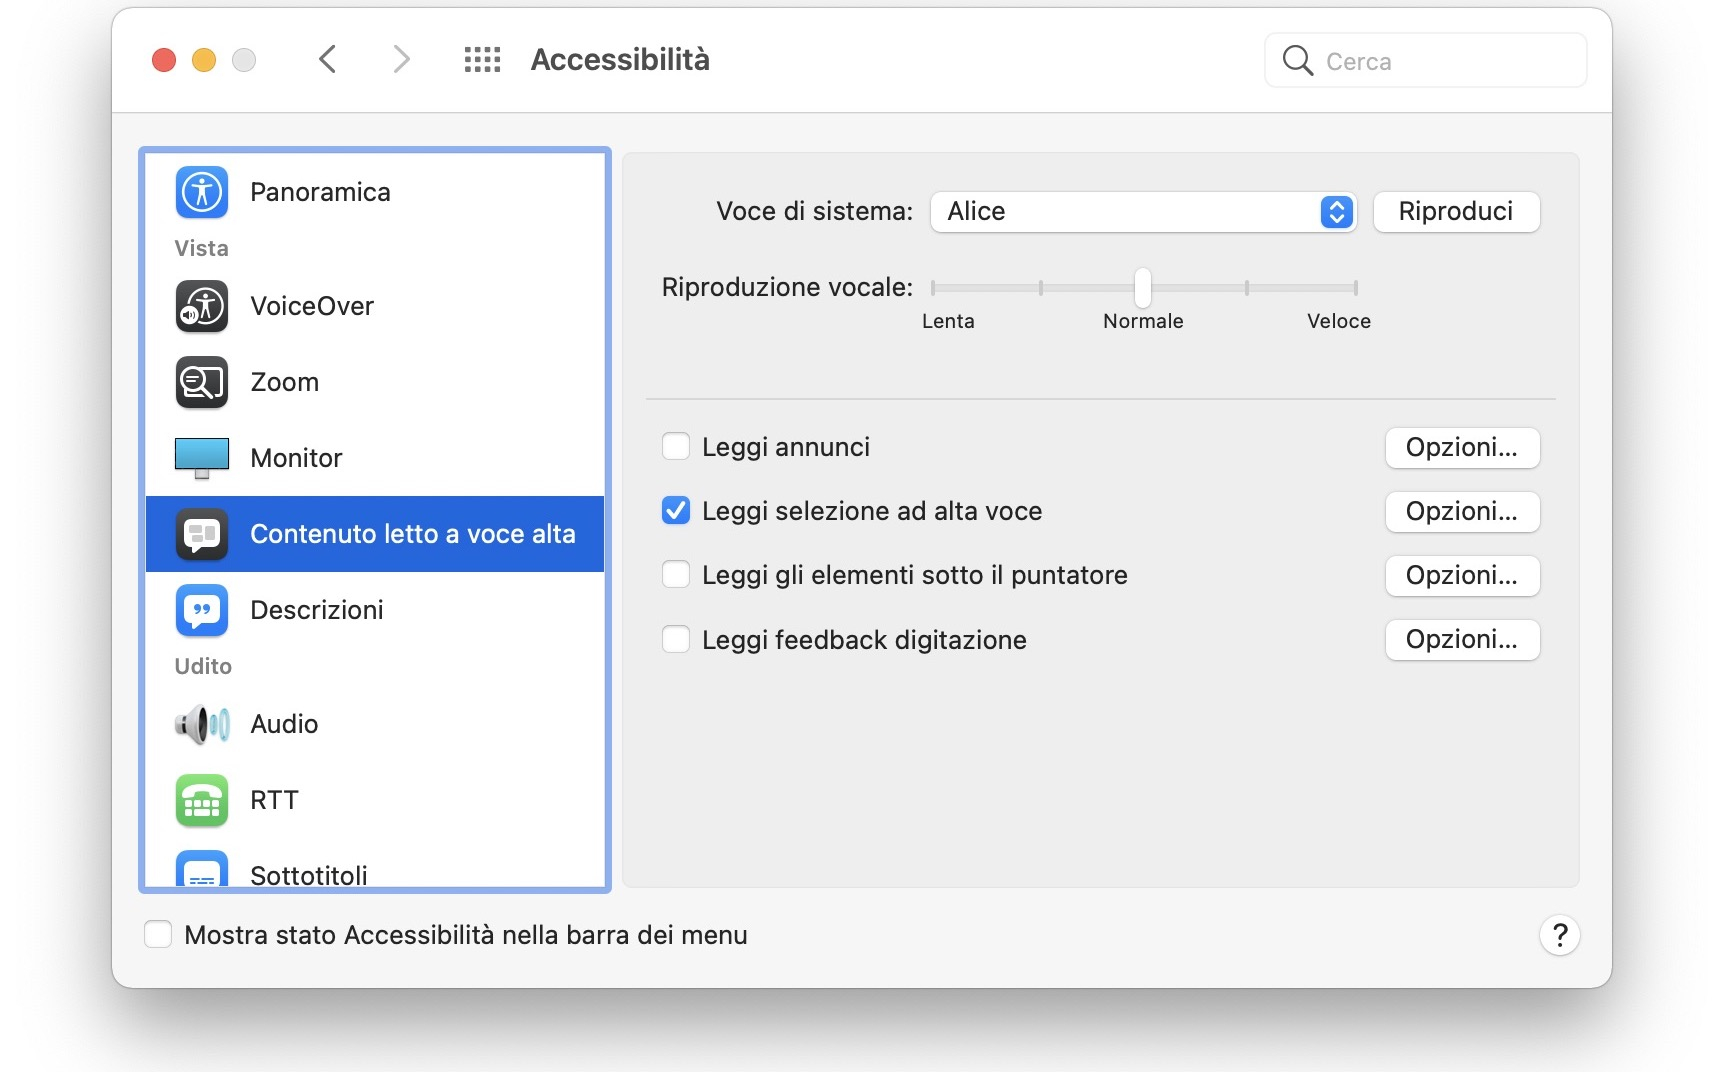
Task: Click the Monitor display icon
Action: coord(202,458)
